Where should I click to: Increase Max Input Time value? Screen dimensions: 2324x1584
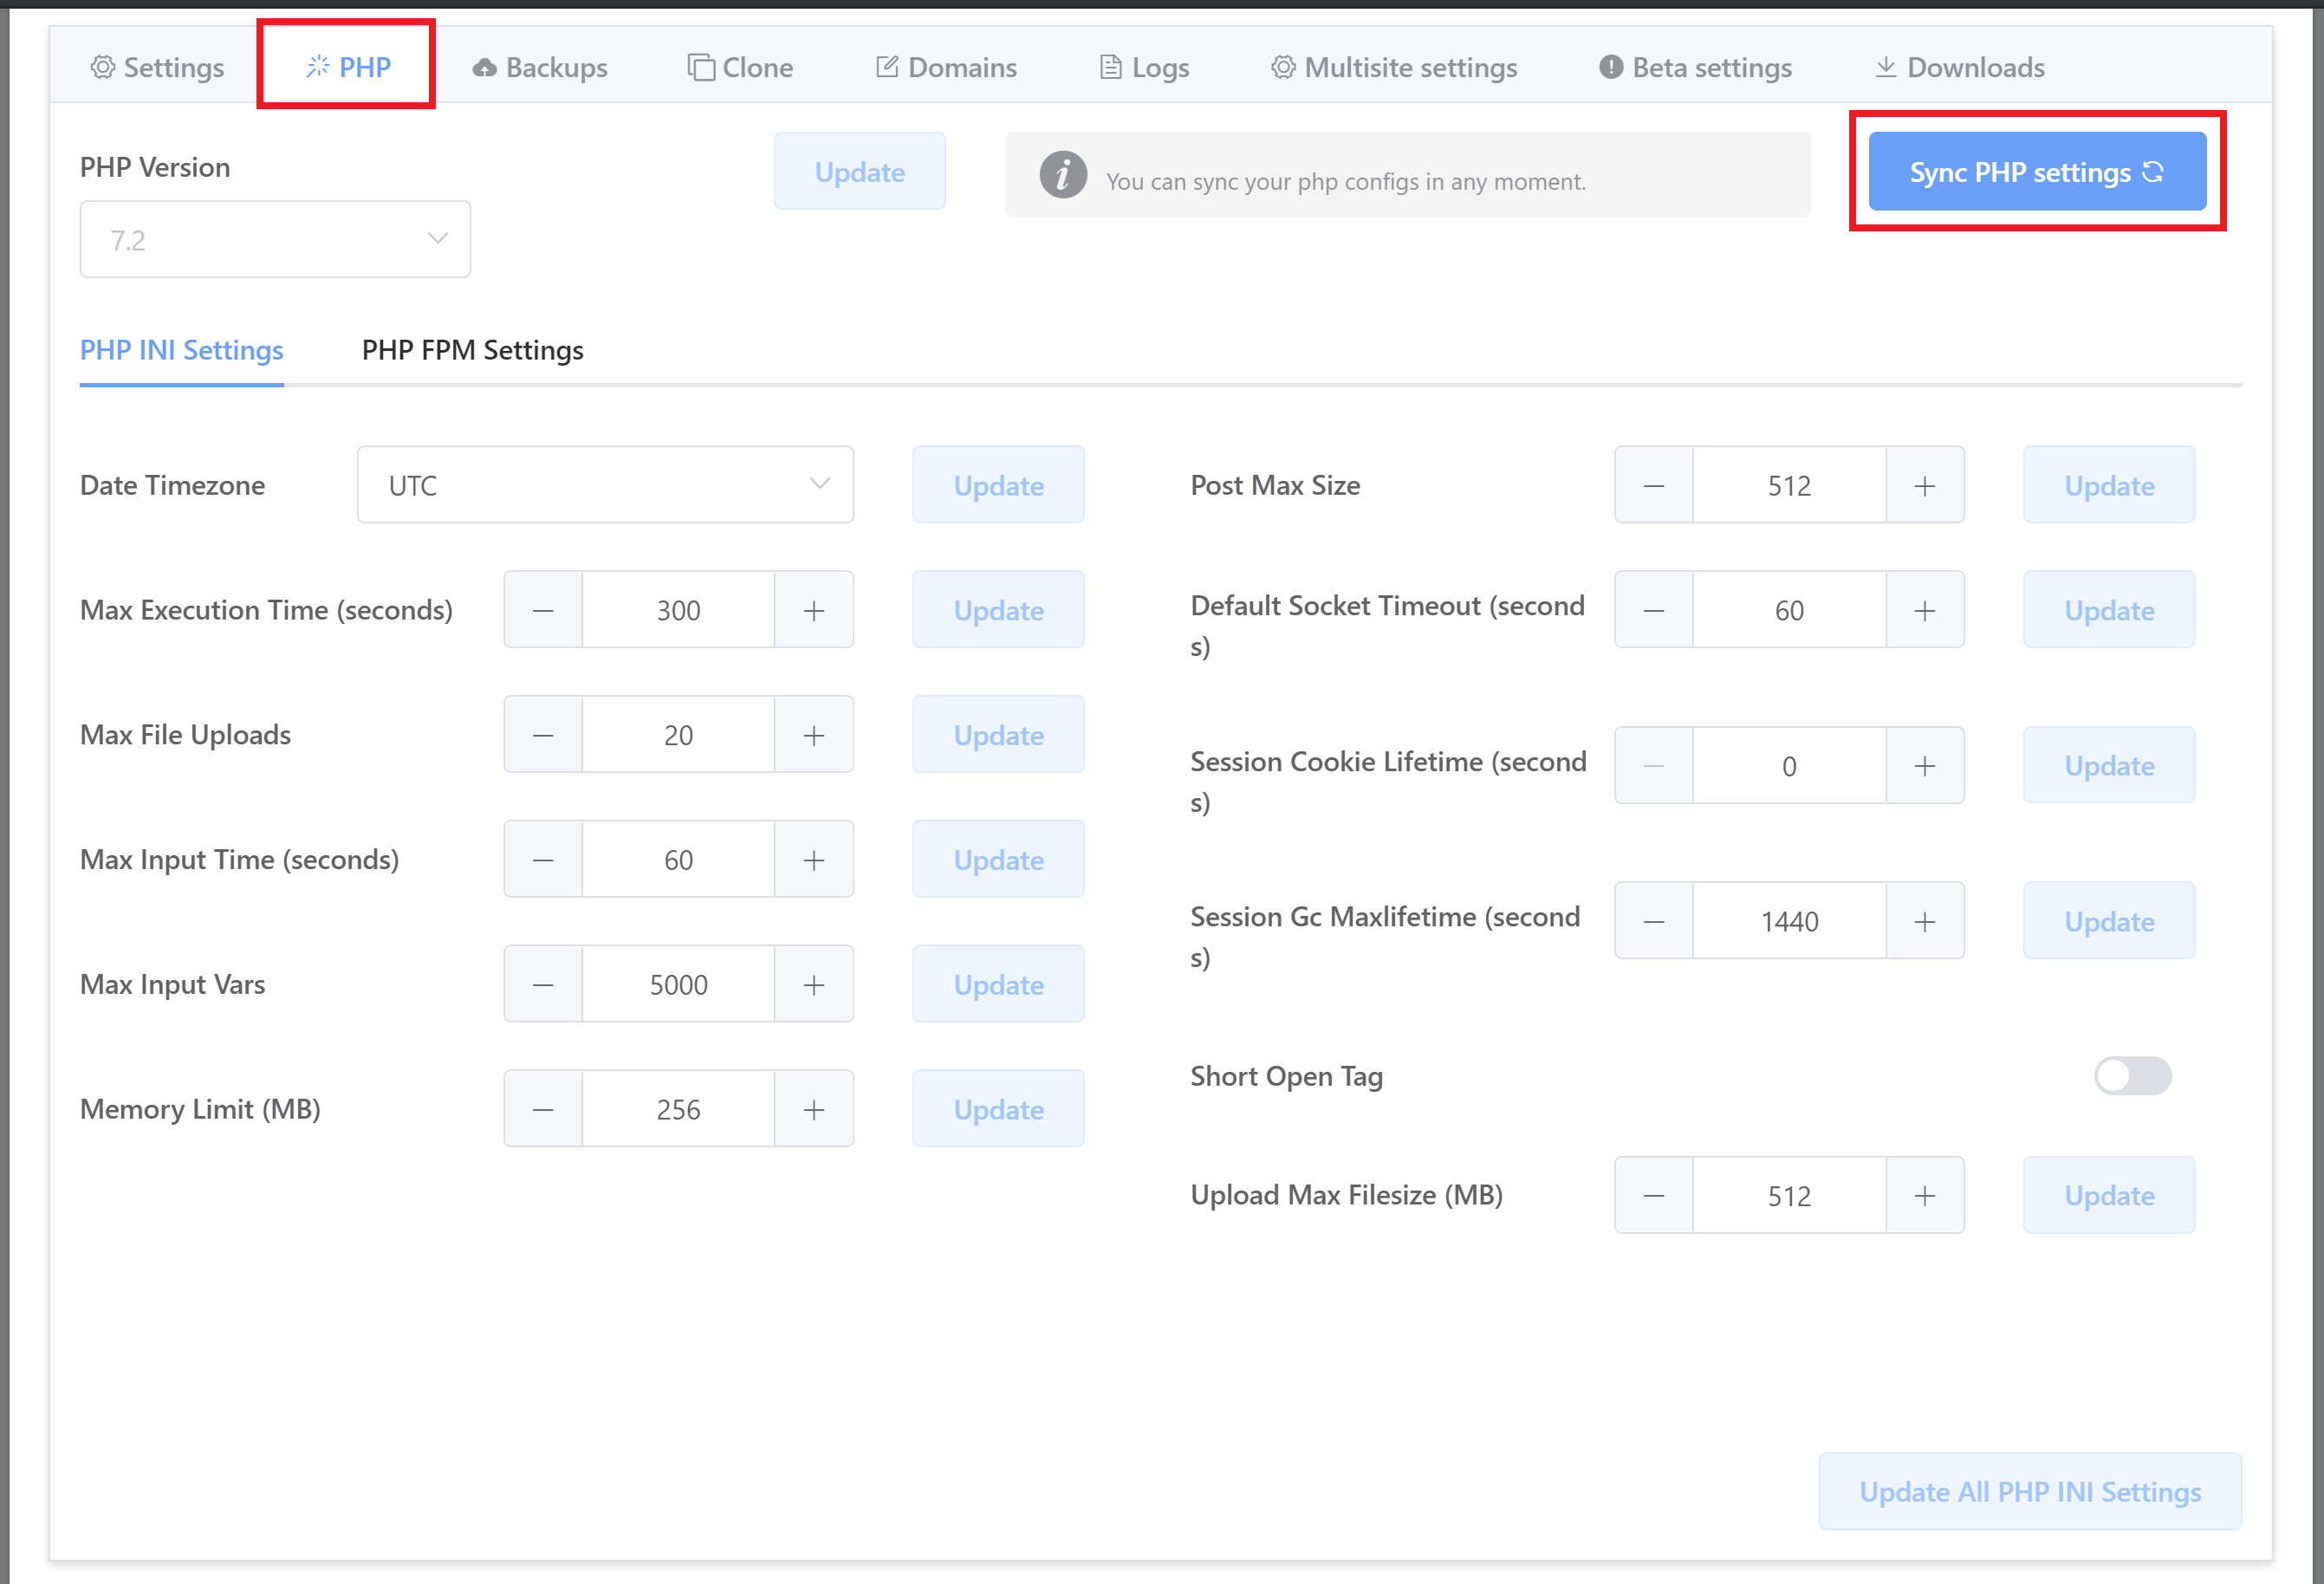(x=814, y=860)
